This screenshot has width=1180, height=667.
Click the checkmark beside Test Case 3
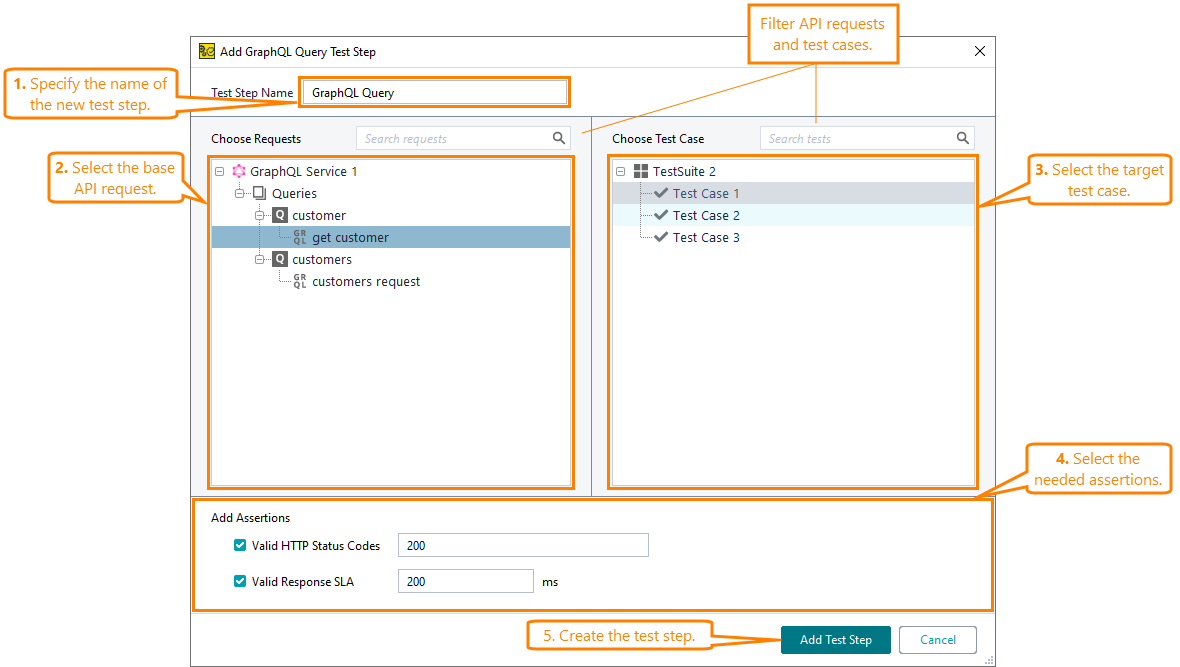[x=661, y=237]
